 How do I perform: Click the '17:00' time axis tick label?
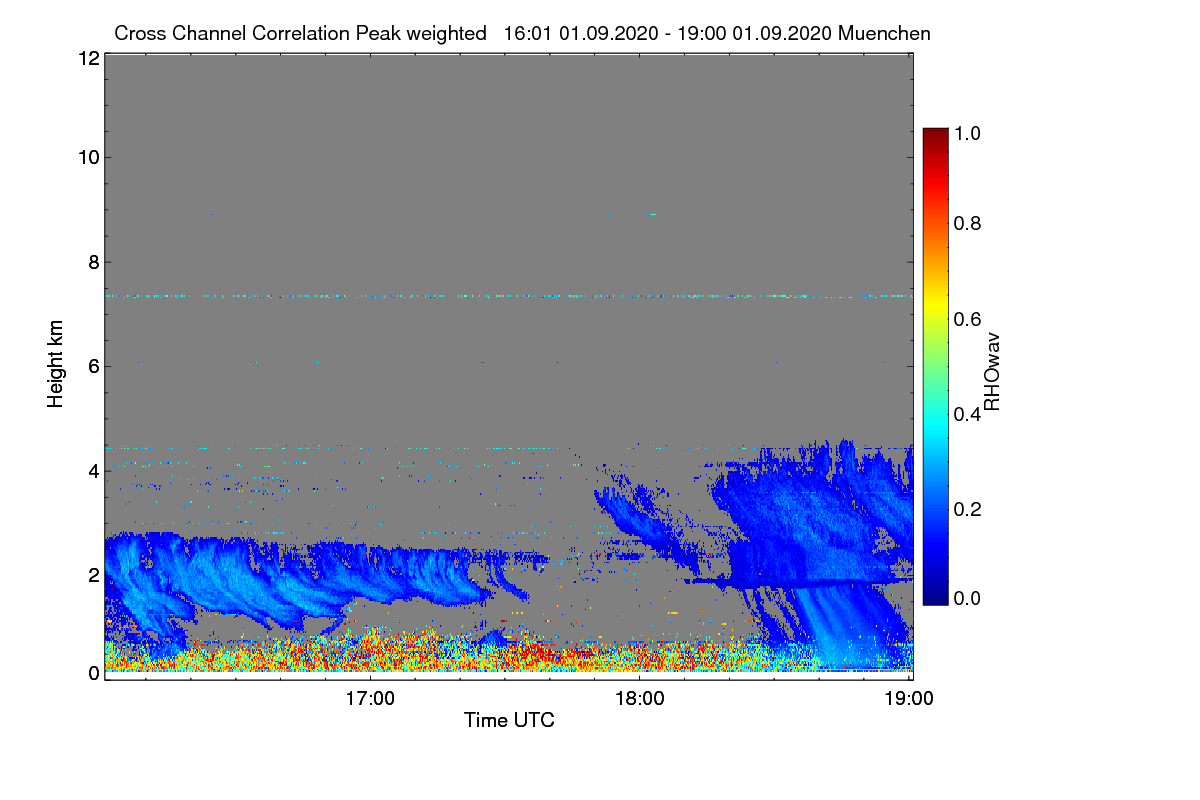[370, 698]
